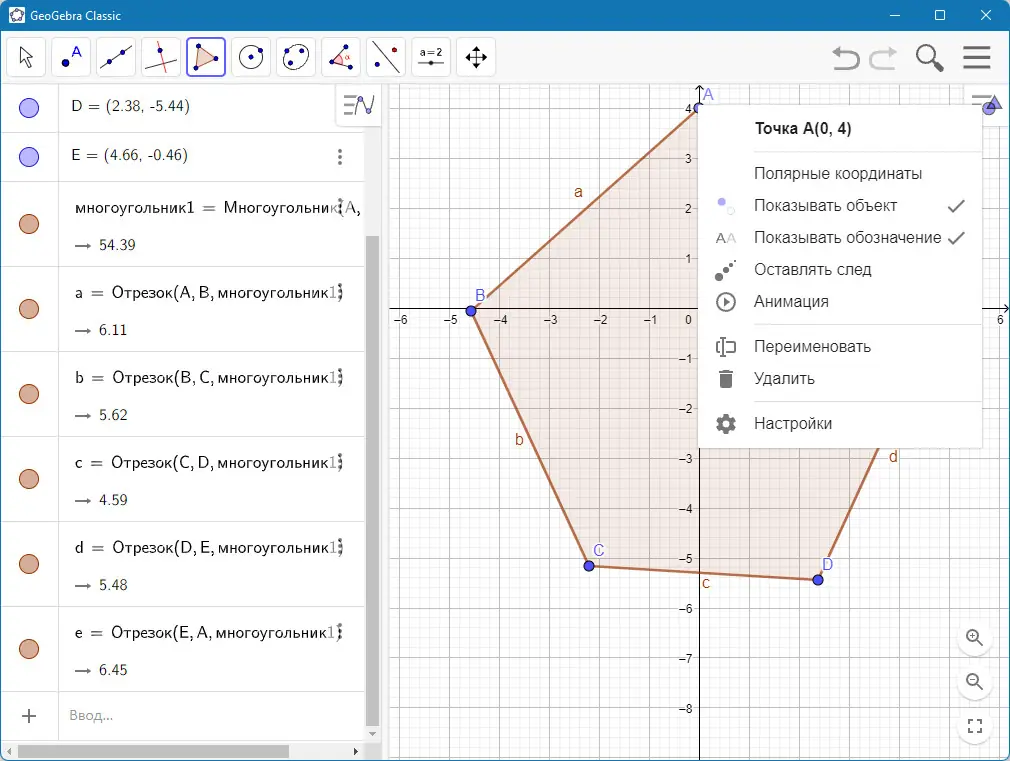This screenshot has height=761, width=1010.
Task: Open the three-dot menu for segment b
Action: pyautogui.click(x=340, y=378)
